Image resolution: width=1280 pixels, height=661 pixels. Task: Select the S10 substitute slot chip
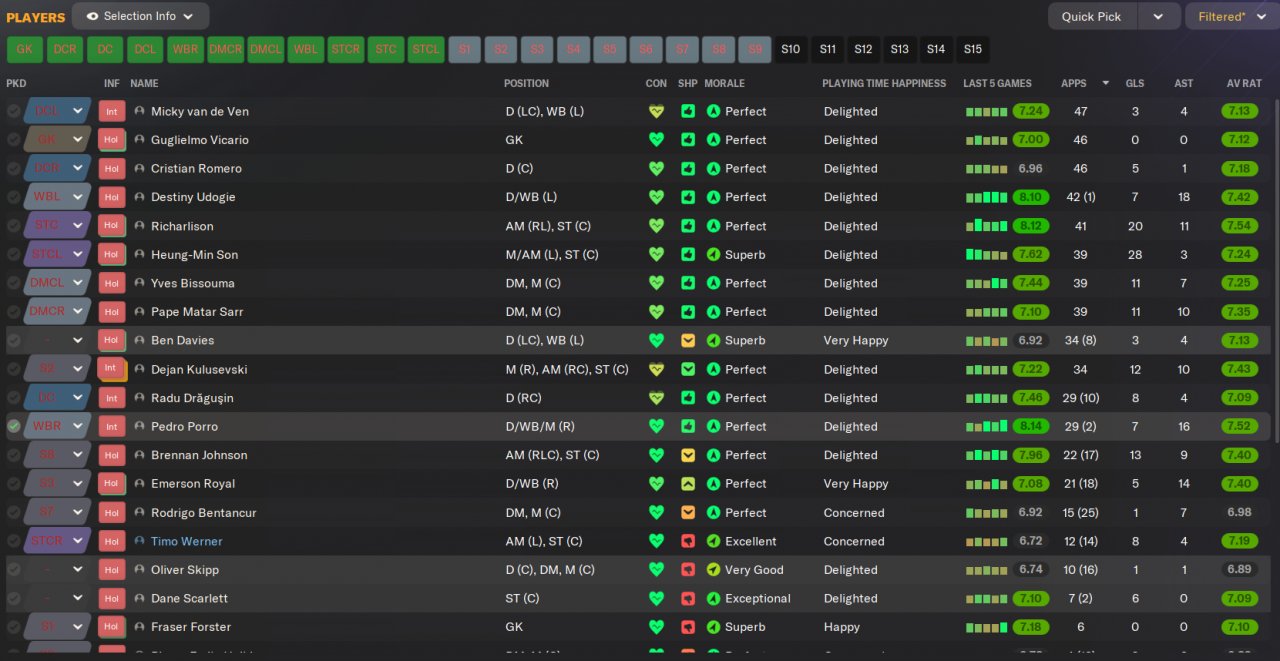tap(791, 49)
